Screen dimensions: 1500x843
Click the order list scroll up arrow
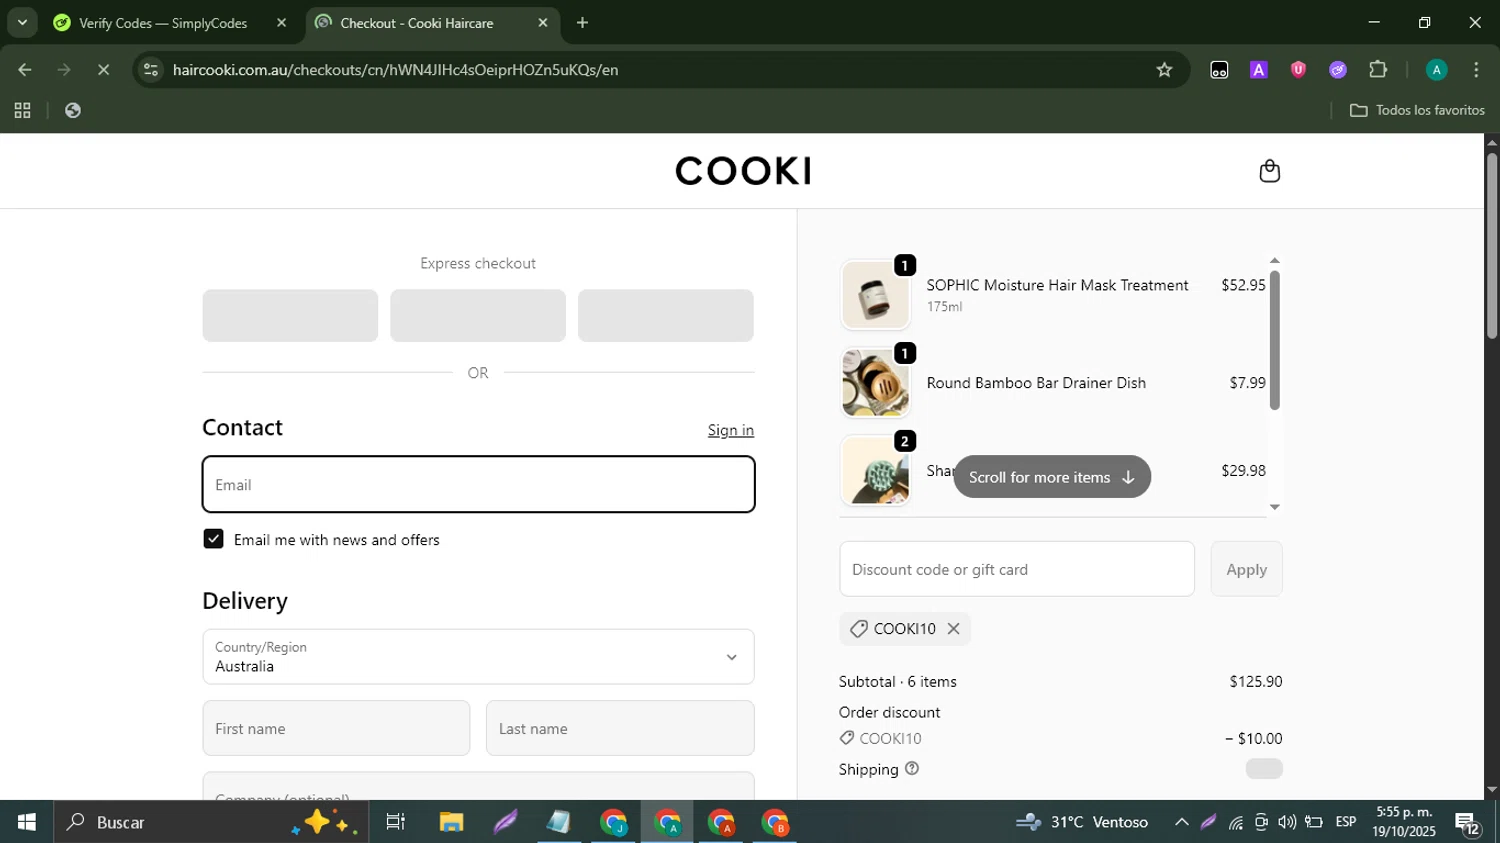[1274, 260]
